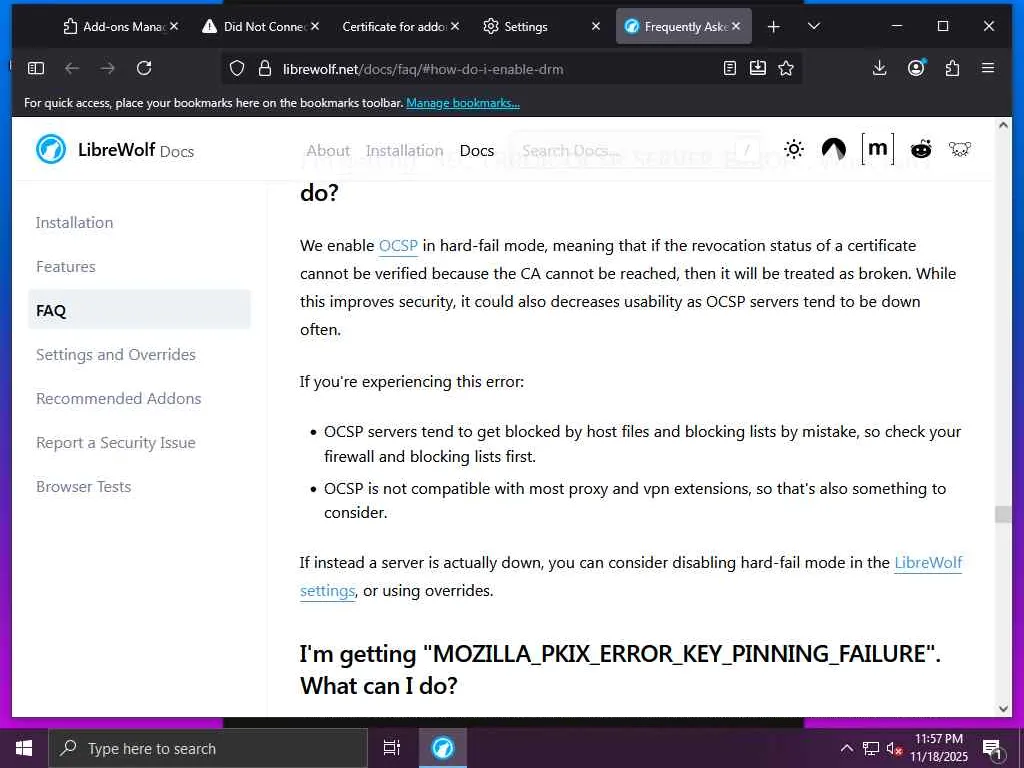Close the Add-ons Manager tab
The height and width of the screenshot is (768, 1024).
tap(174, 26)
